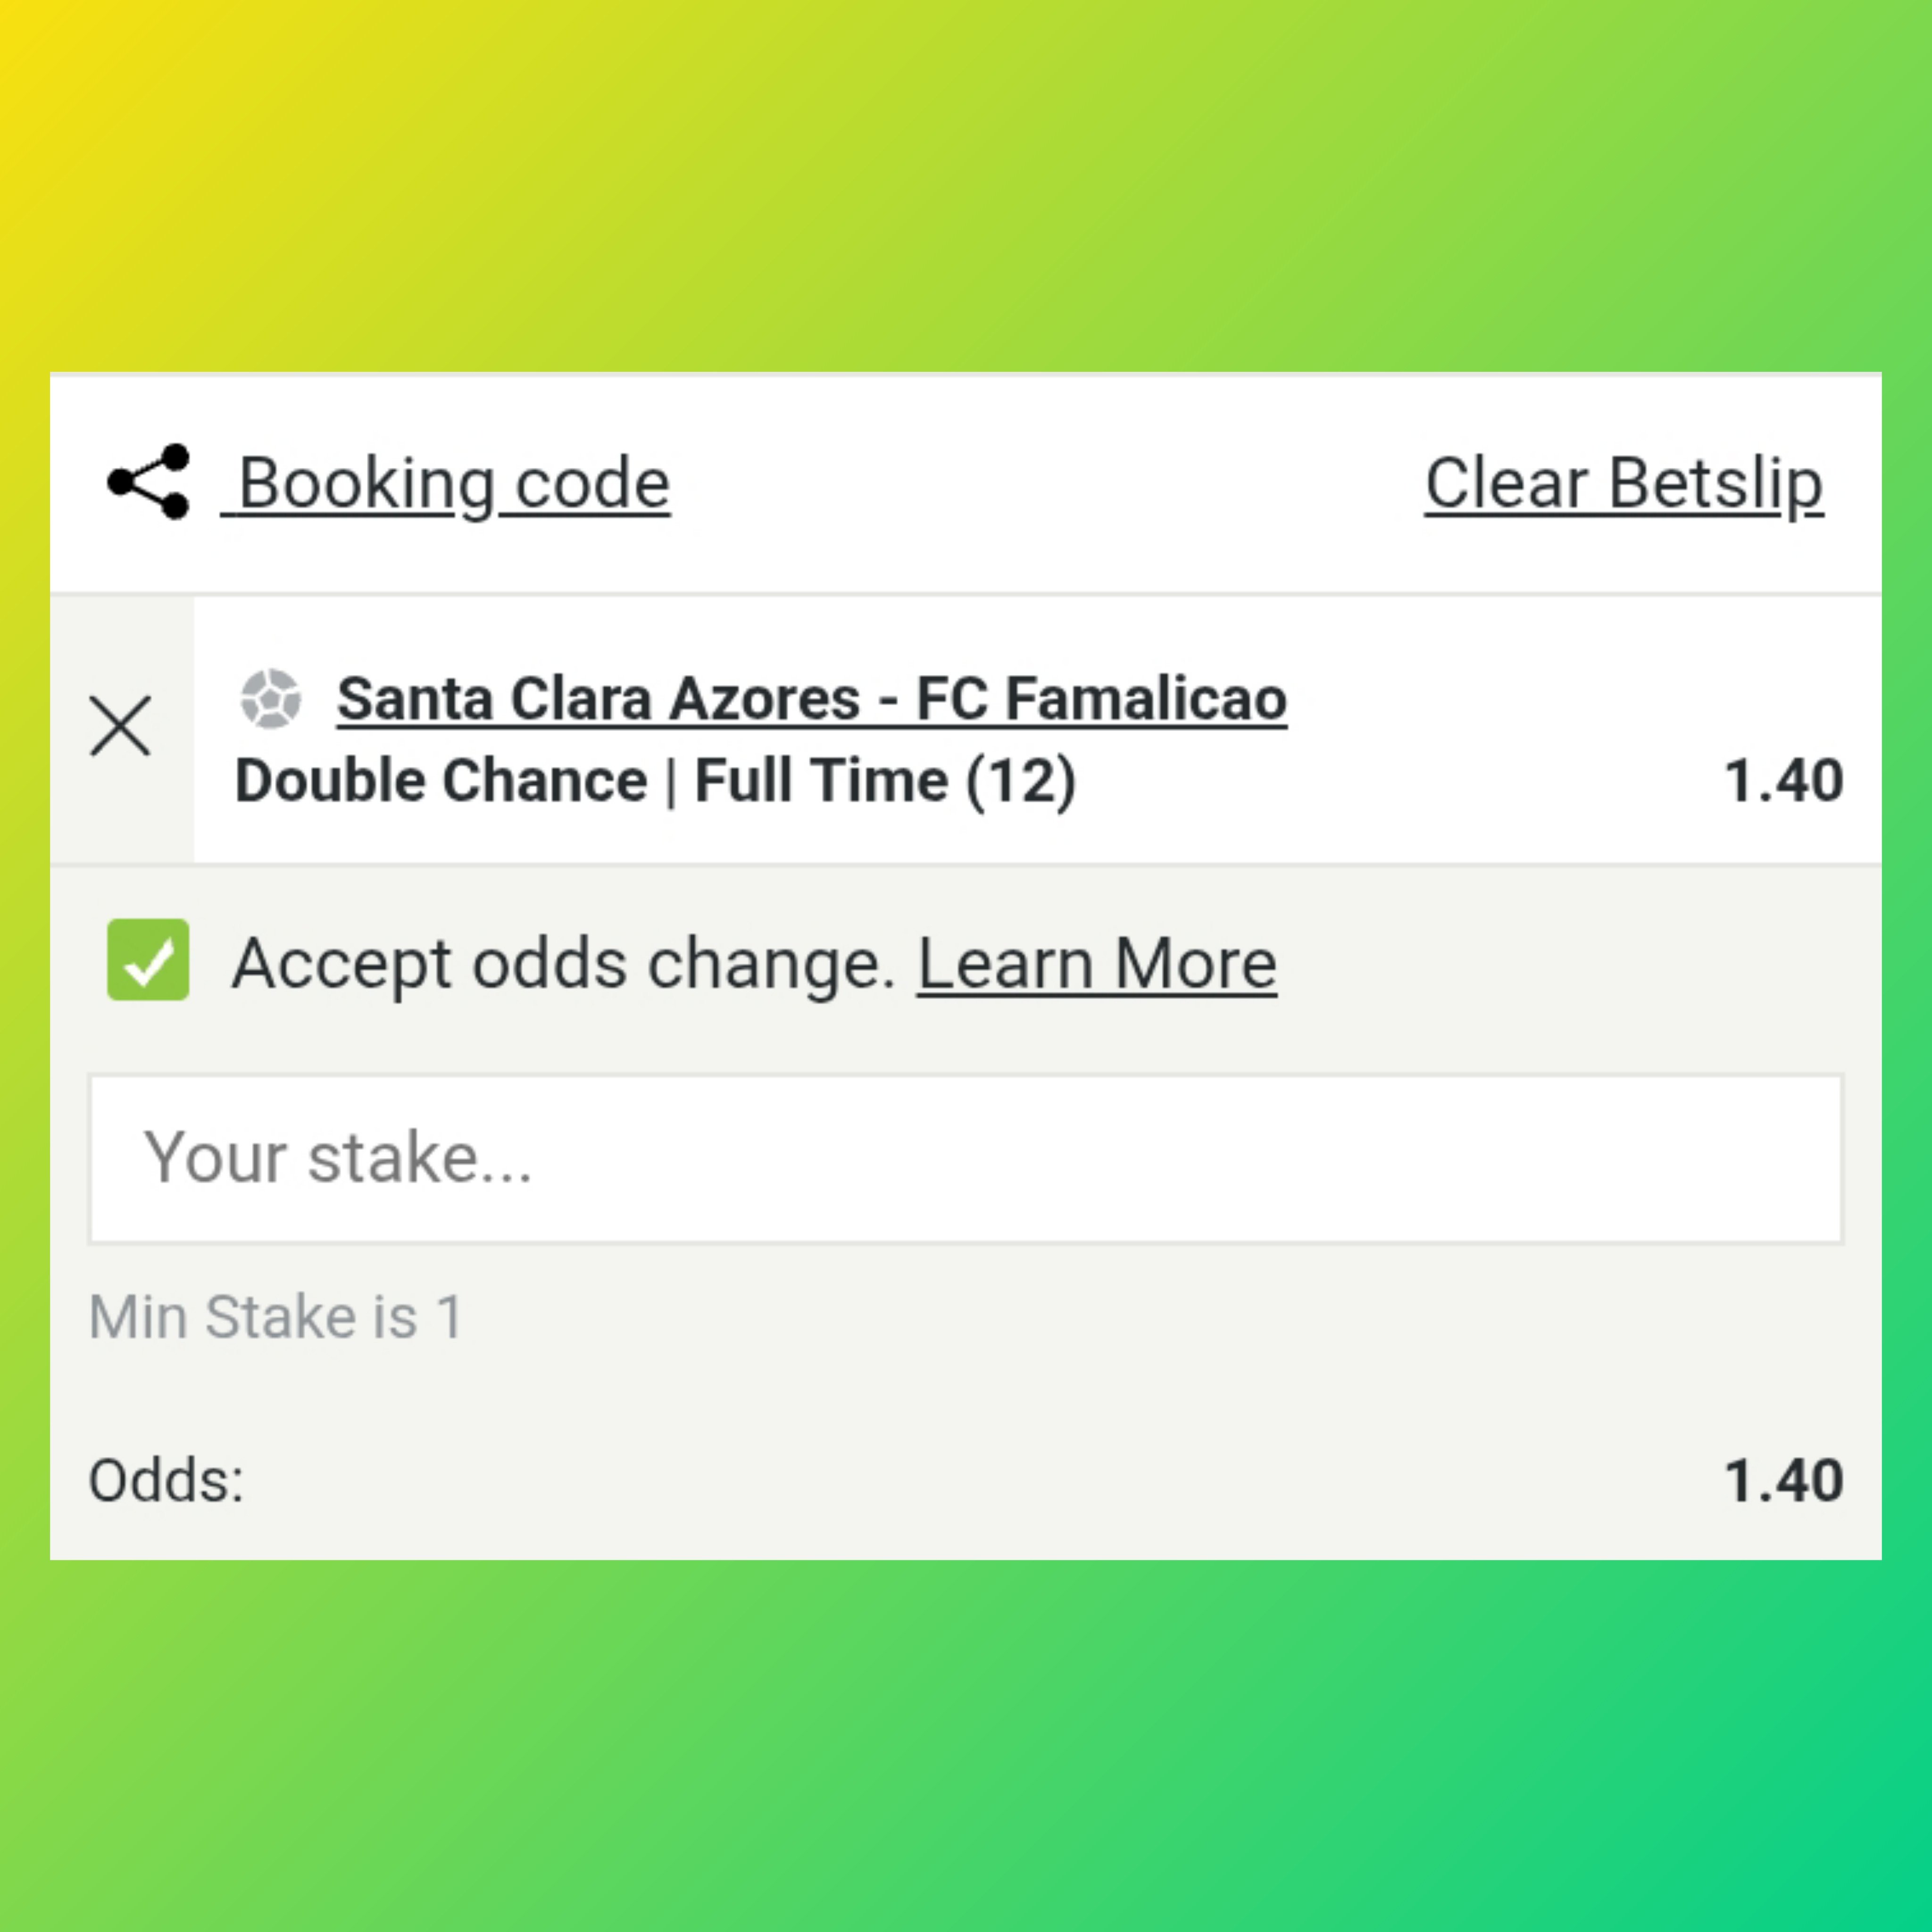Click the Accept odds change label text
This screenshot has height=1932, width=1932.
[563, 964]
